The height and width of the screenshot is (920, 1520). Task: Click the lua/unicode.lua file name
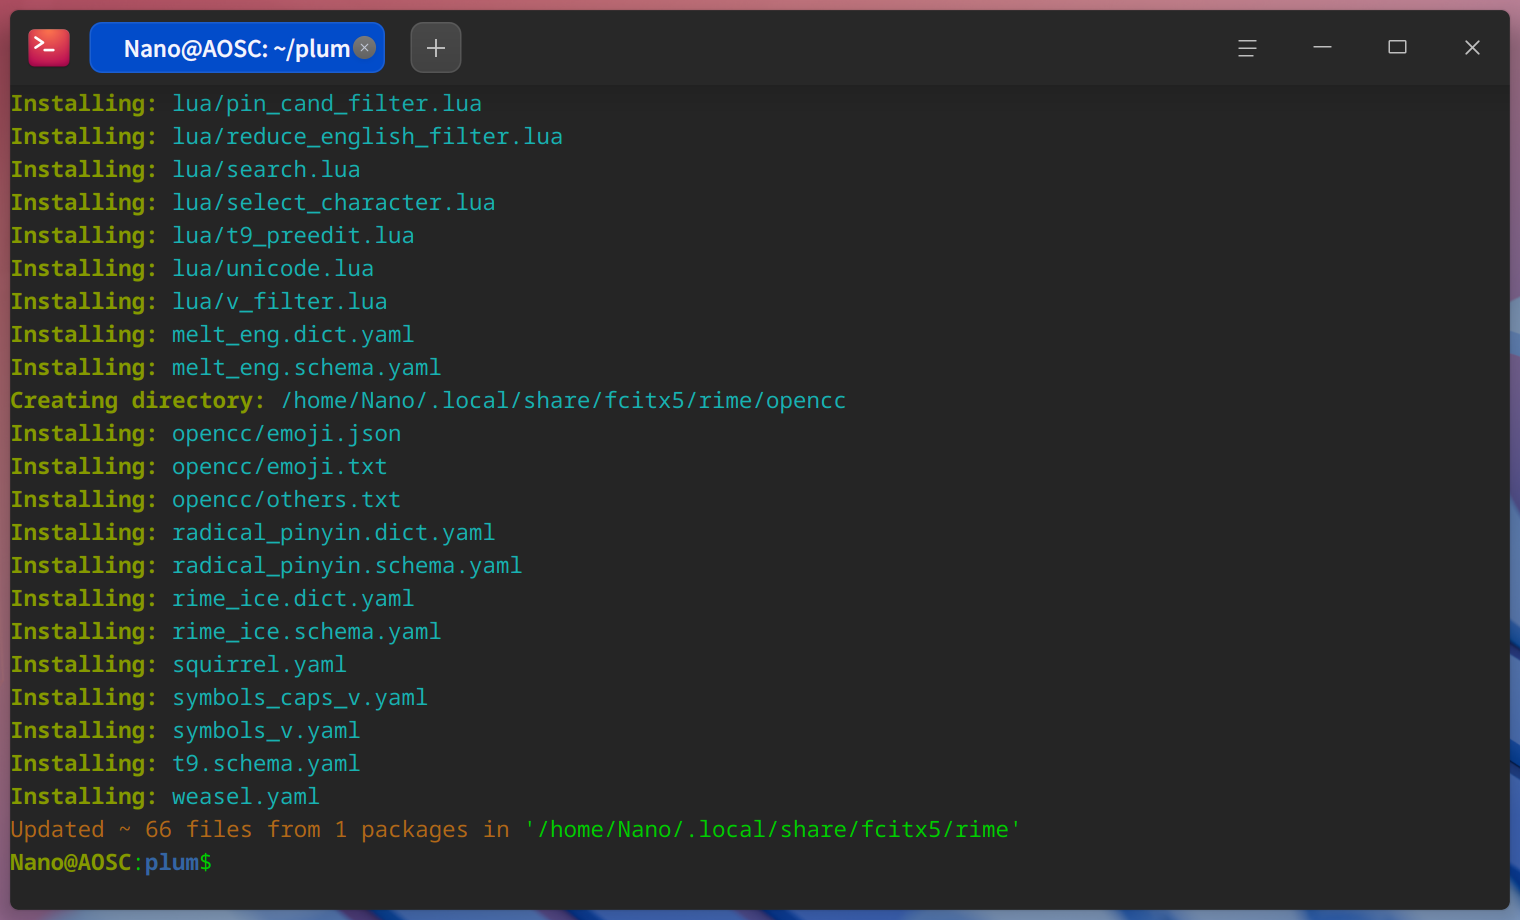tap(273, 269)
